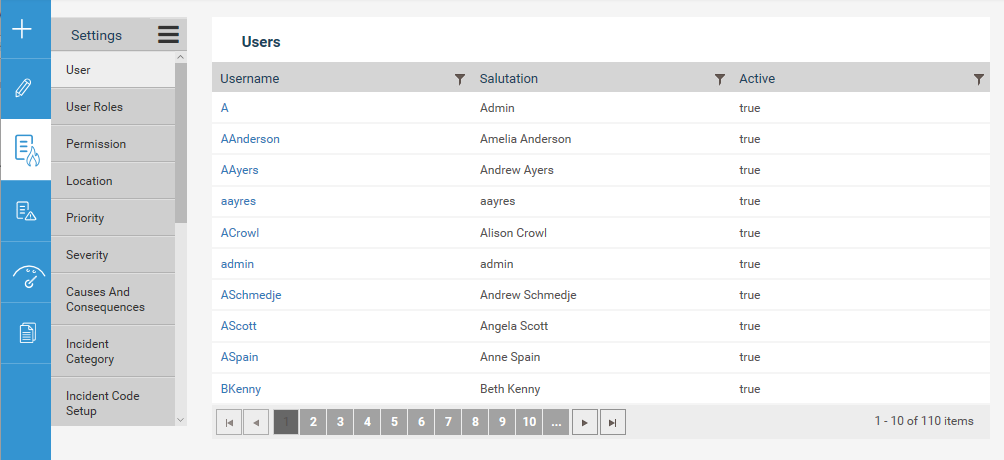Image resolution: width=1004 pixels, height=460 pixels.
Task: Select the incident report flame icon
Action: coord(26,149)
